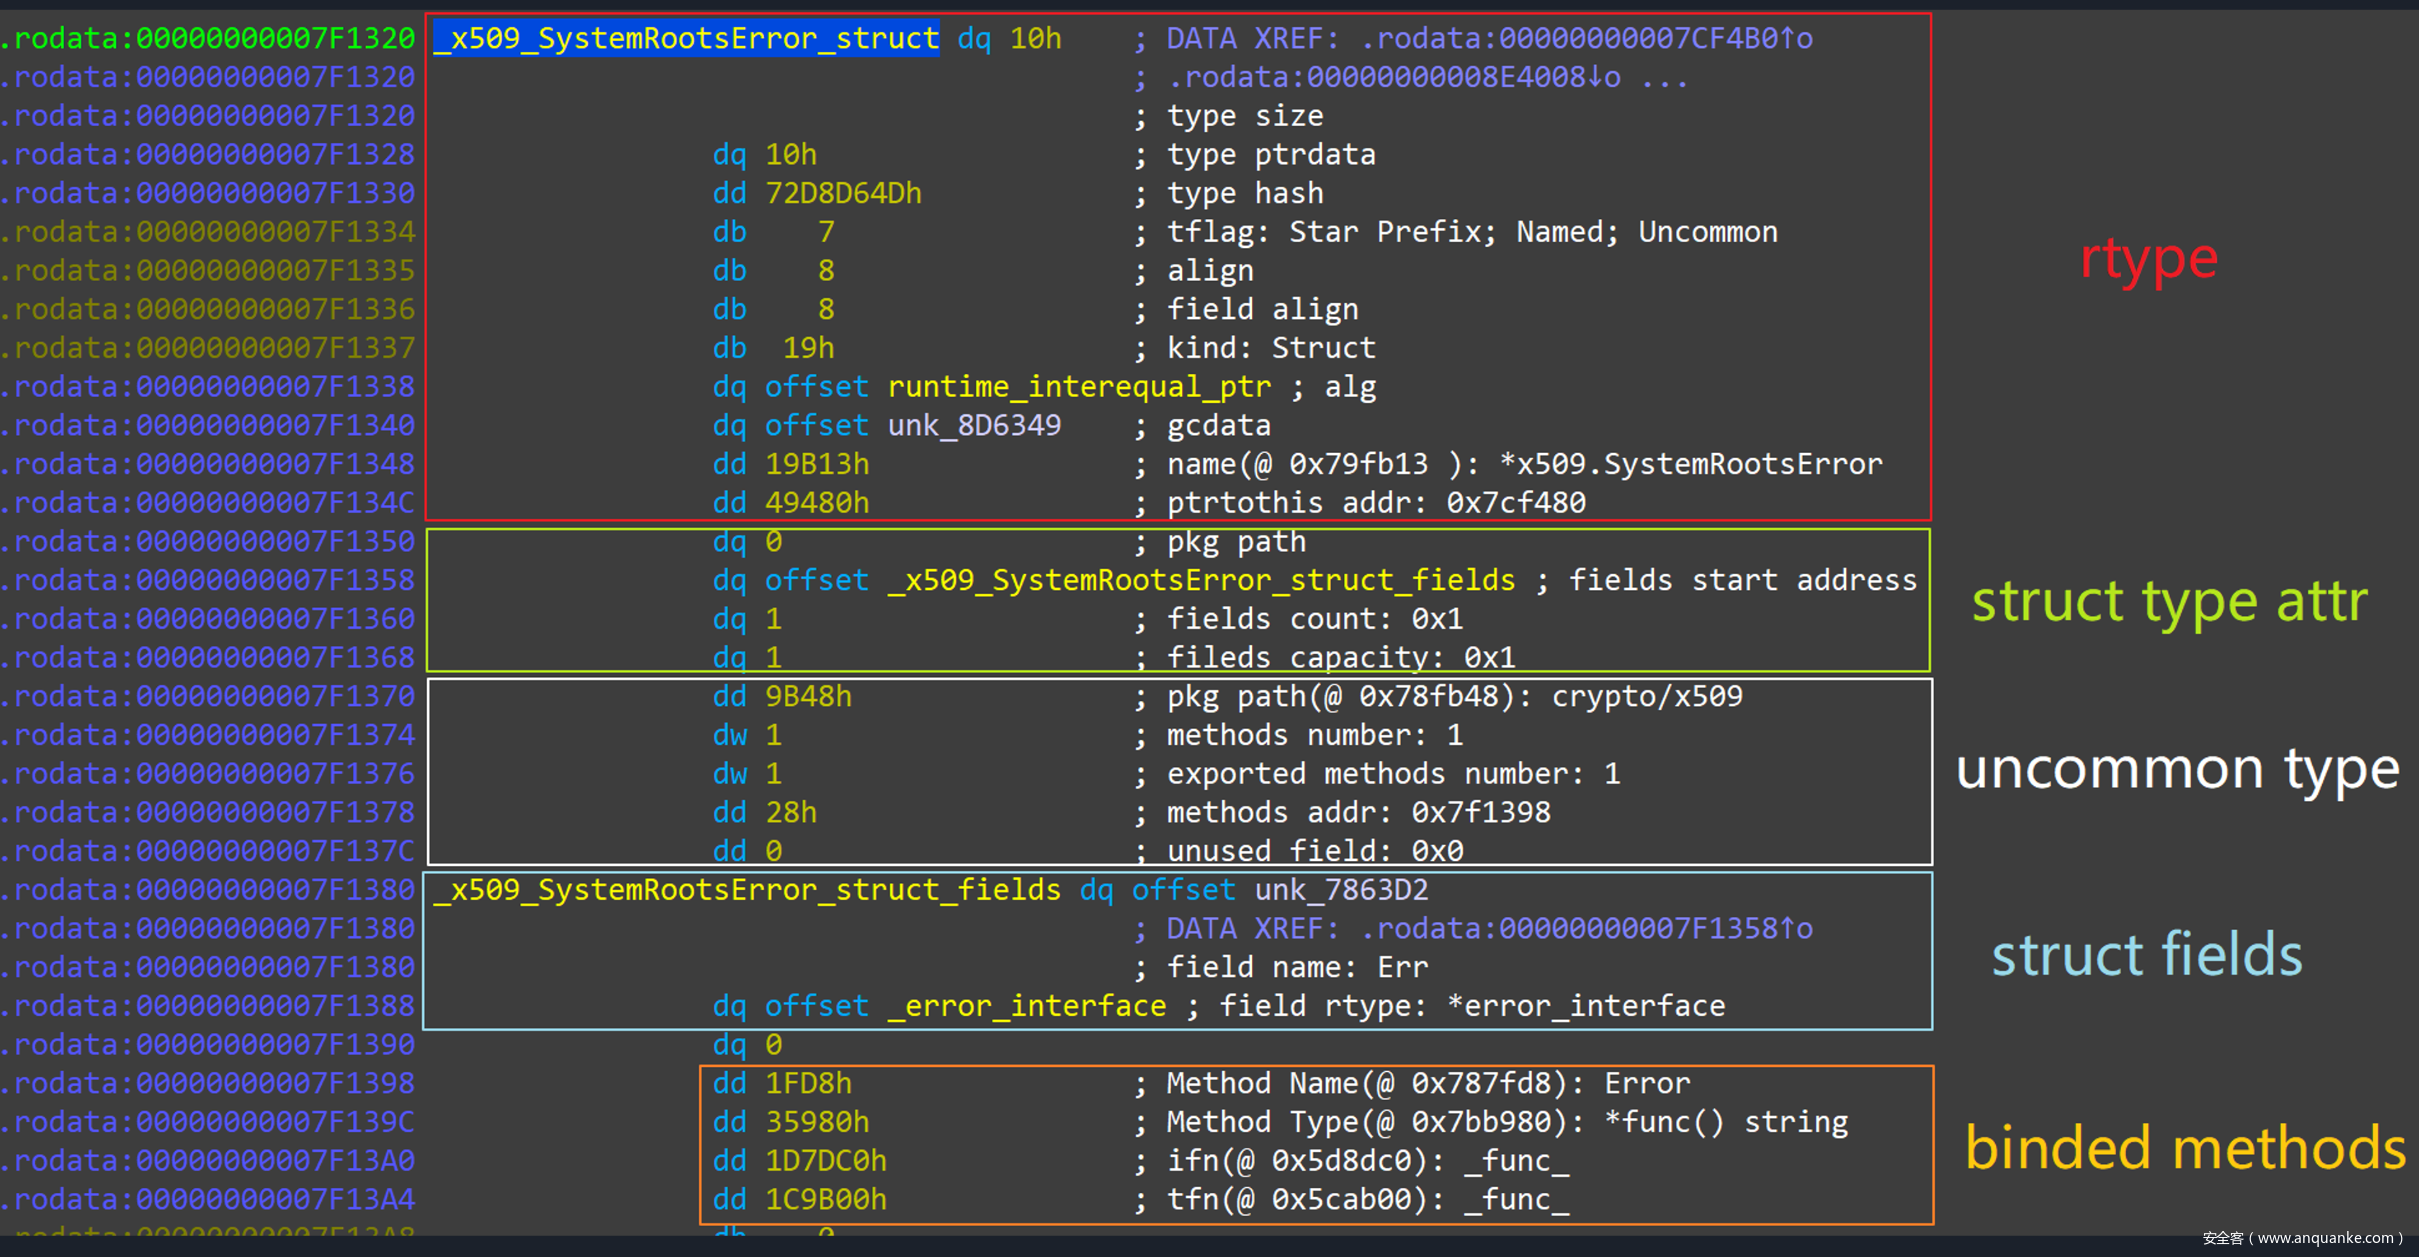Click the green struct type attr annotation
2419x1257 pixels.
[2168, 601]
